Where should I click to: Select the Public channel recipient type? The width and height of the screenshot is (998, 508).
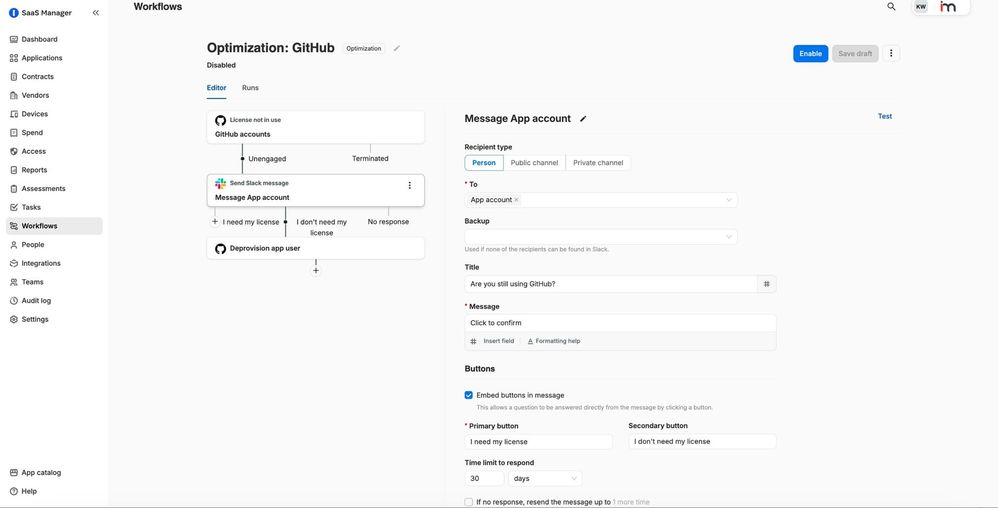point(534,163)
